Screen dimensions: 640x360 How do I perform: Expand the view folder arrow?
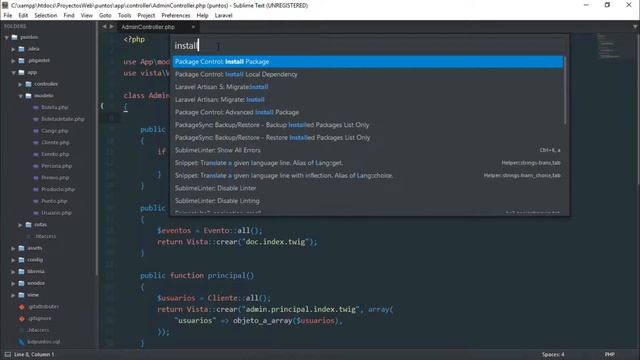(13, 295)
